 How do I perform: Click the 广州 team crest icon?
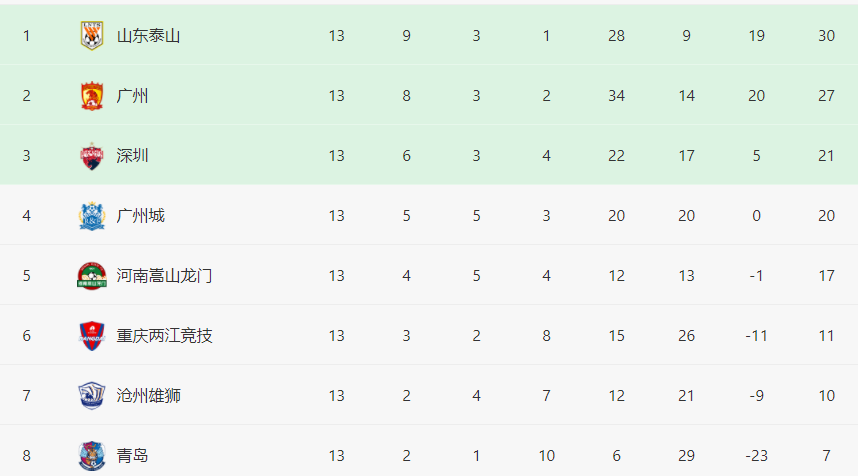[x=92, y=96]
